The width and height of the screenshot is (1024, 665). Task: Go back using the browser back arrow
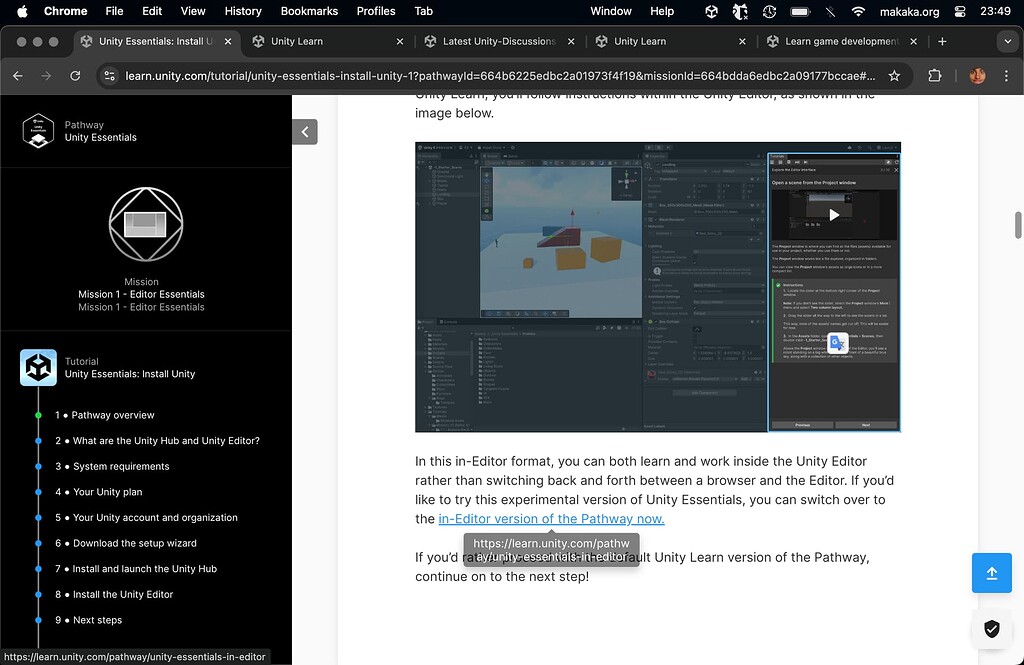17,75
